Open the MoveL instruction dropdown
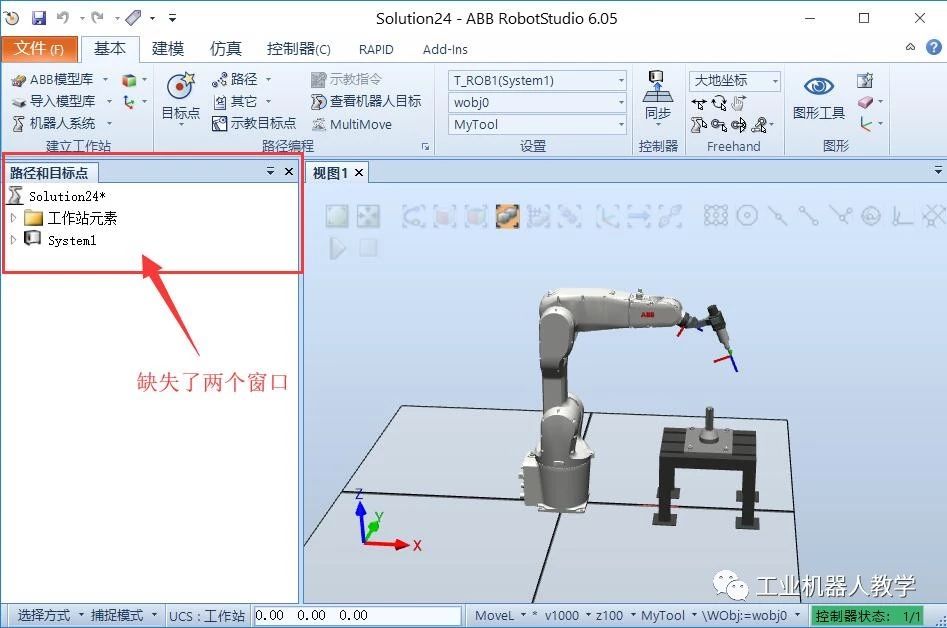 (500, 615)
